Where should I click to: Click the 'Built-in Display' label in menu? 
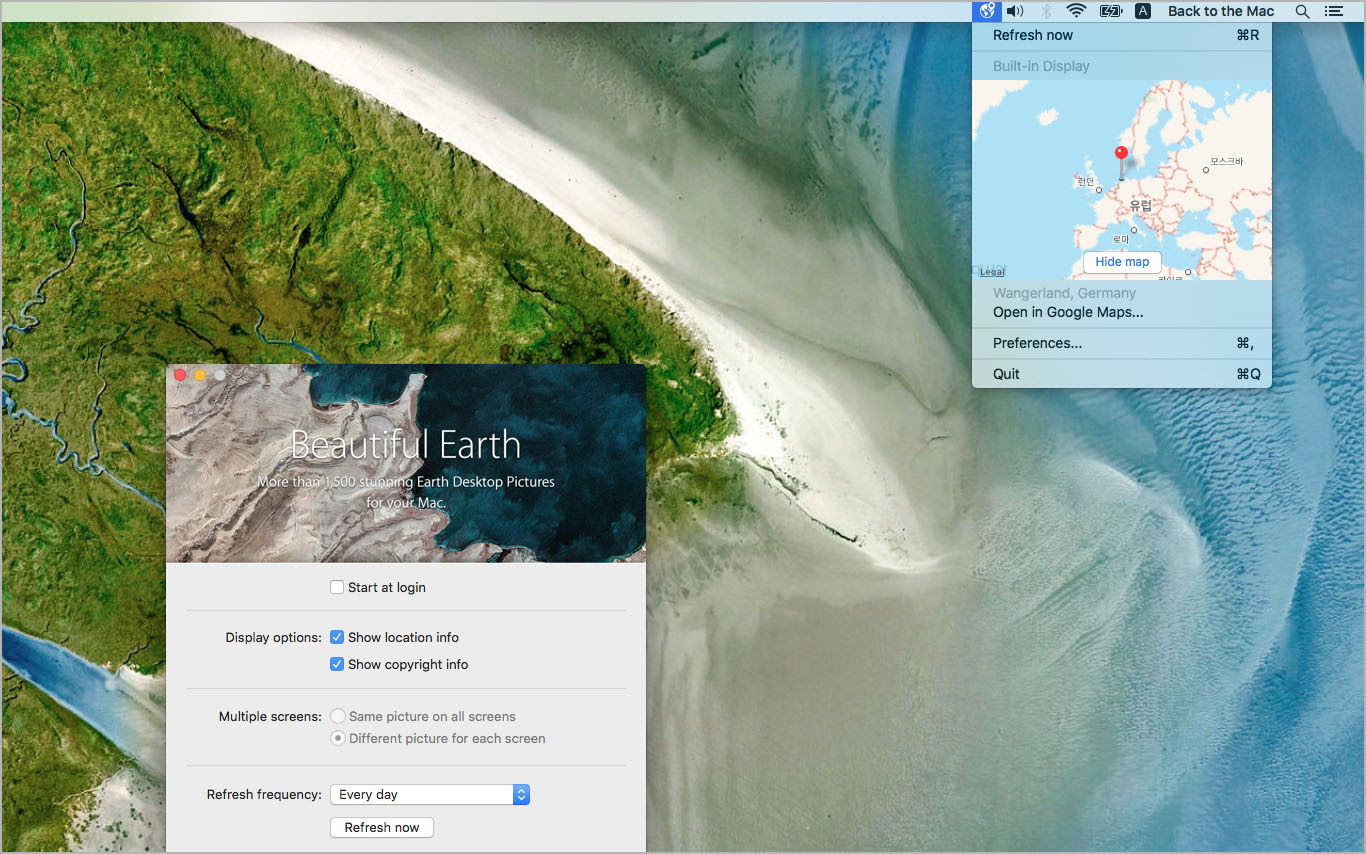pos(1041,66)
